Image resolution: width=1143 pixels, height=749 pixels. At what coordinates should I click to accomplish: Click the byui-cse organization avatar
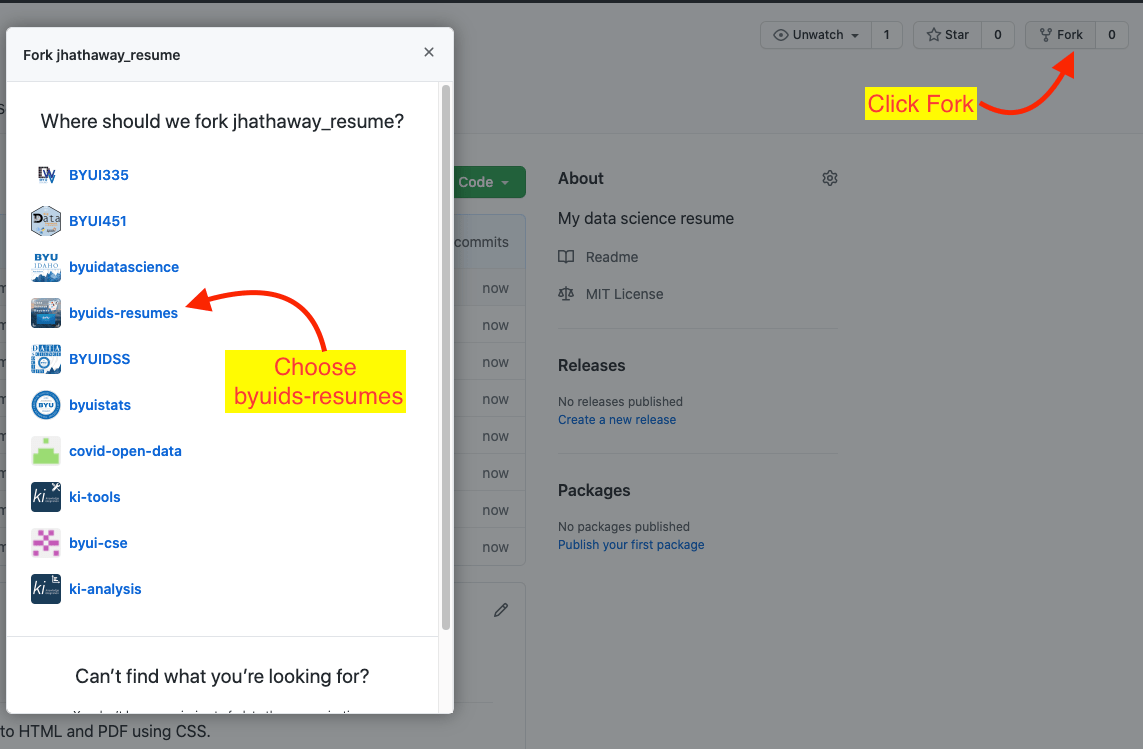(x=46, y=543)
